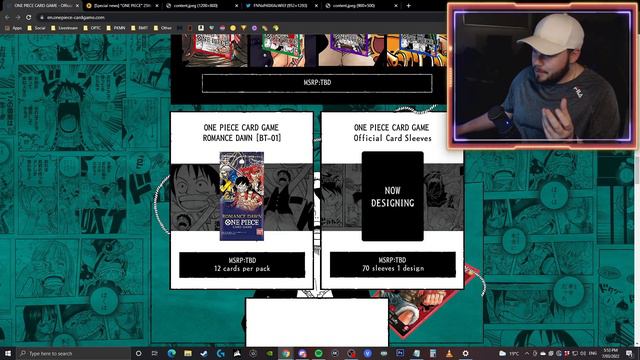Click the page vertical scrollbar
The image size is (640, 360).
(637, 190)
